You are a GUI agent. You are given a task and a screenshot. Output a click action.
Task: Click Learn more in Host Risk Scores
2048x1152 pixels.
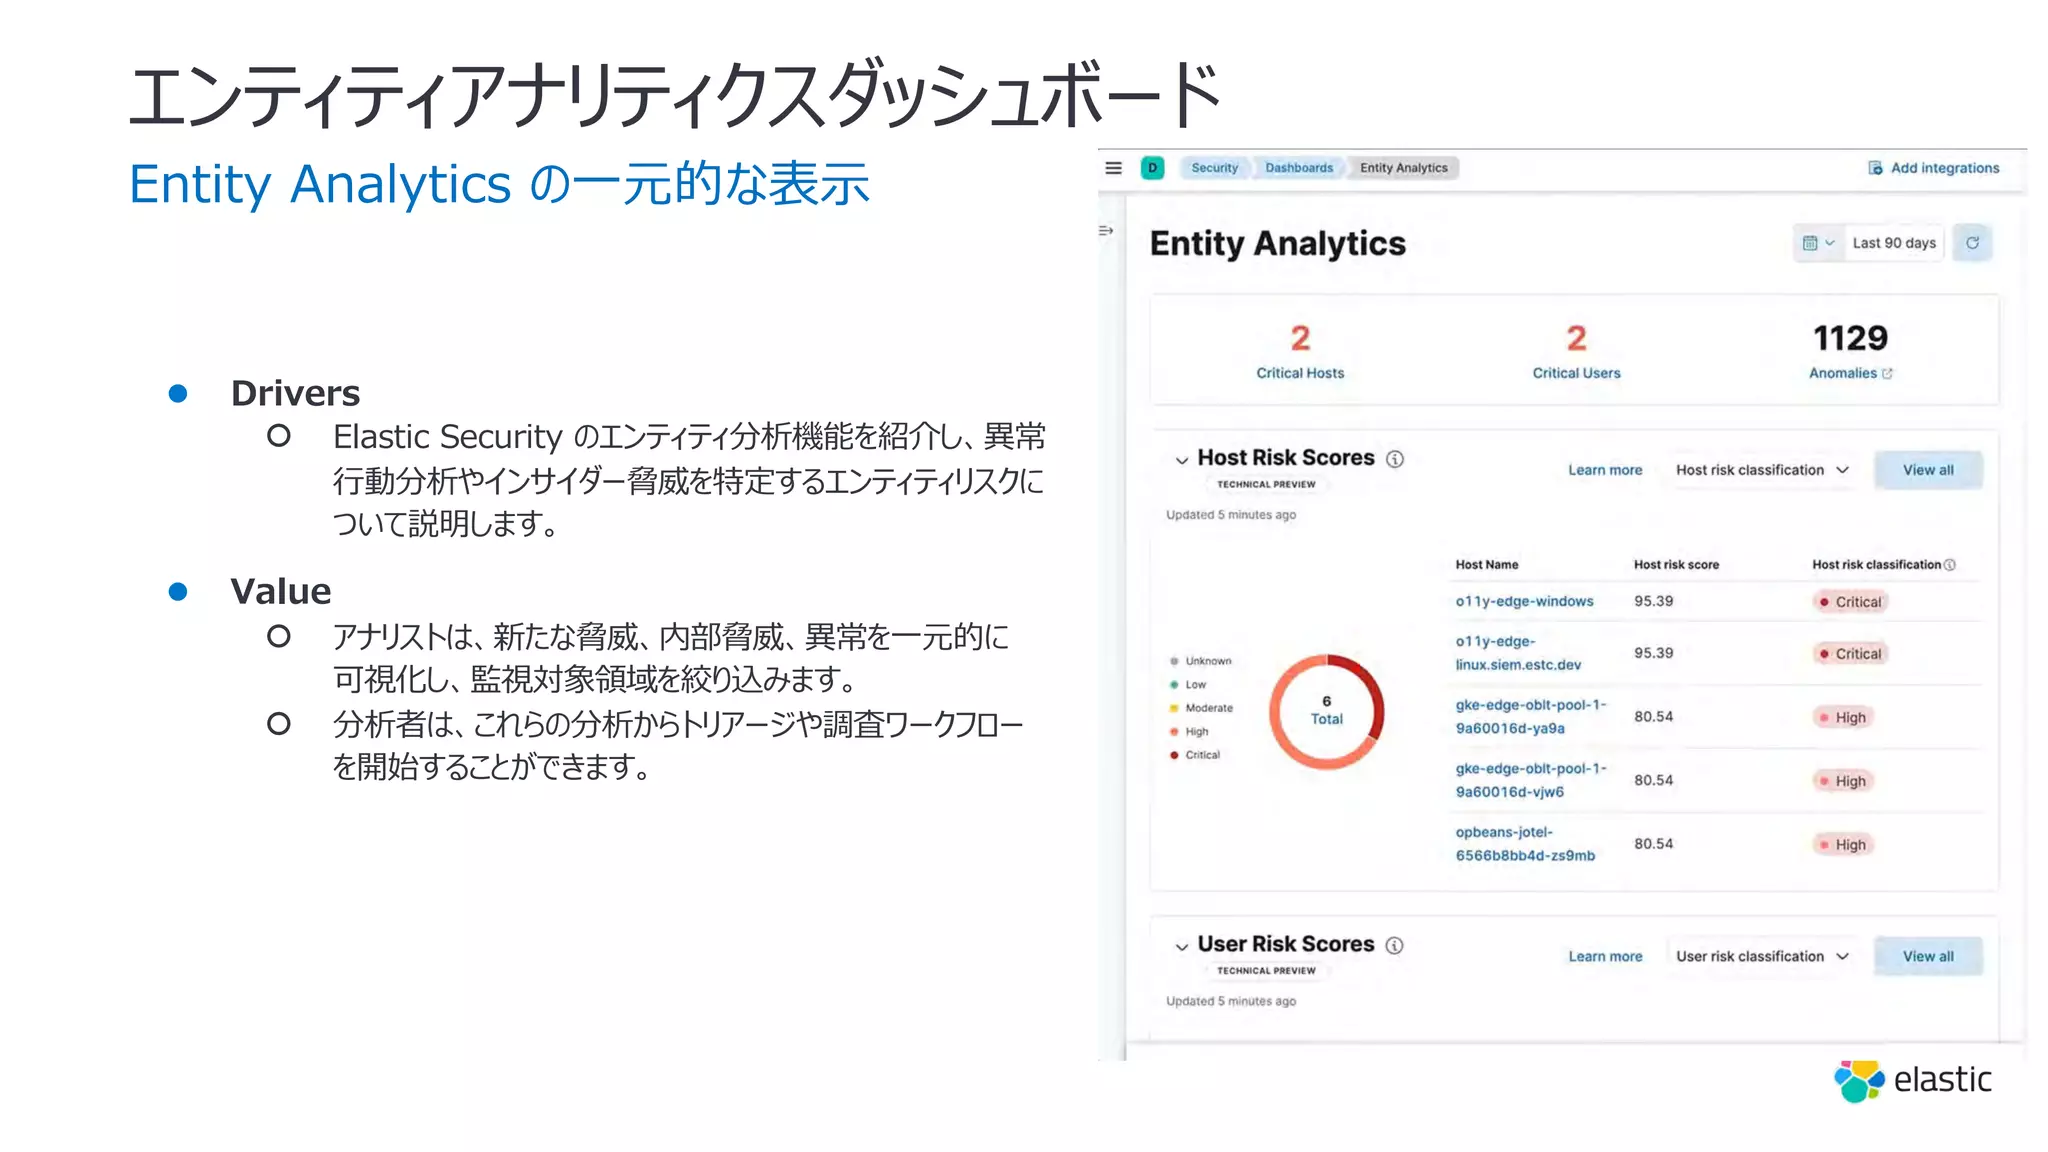point(1605,470)
